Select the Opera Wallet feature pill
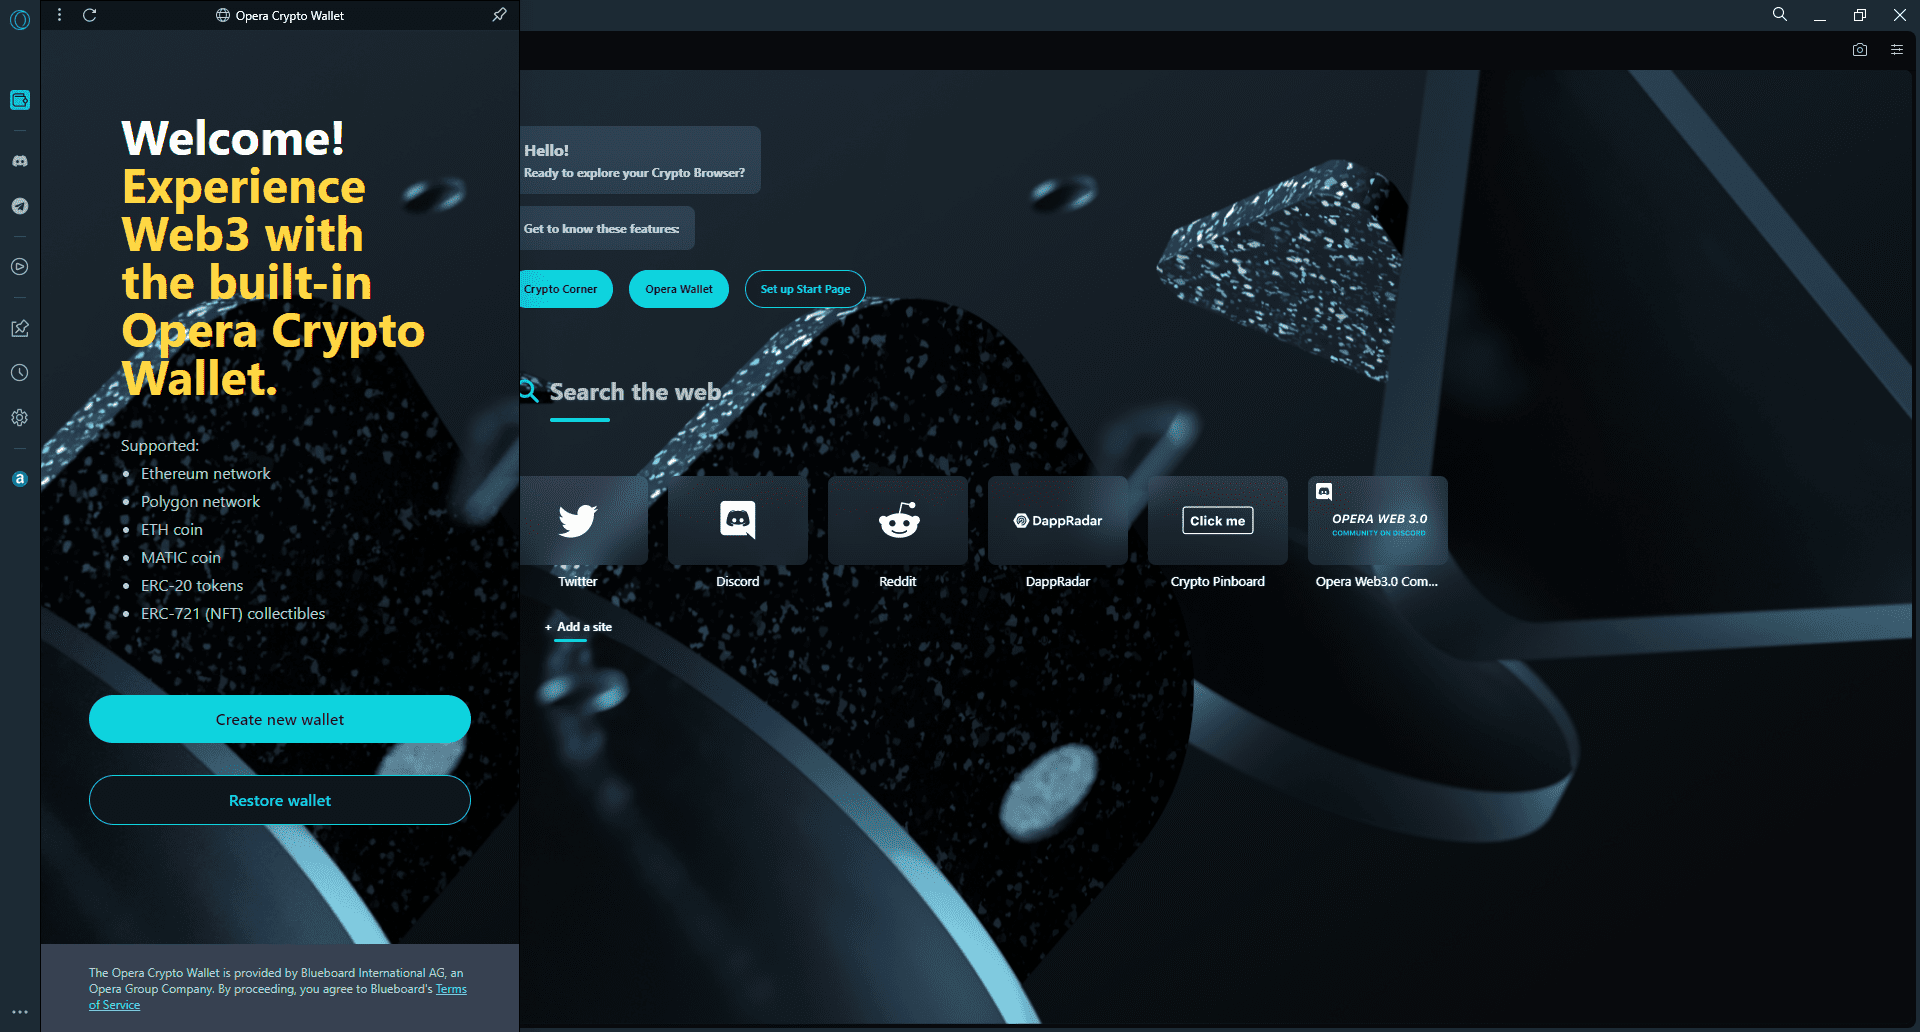 (679, 289)
